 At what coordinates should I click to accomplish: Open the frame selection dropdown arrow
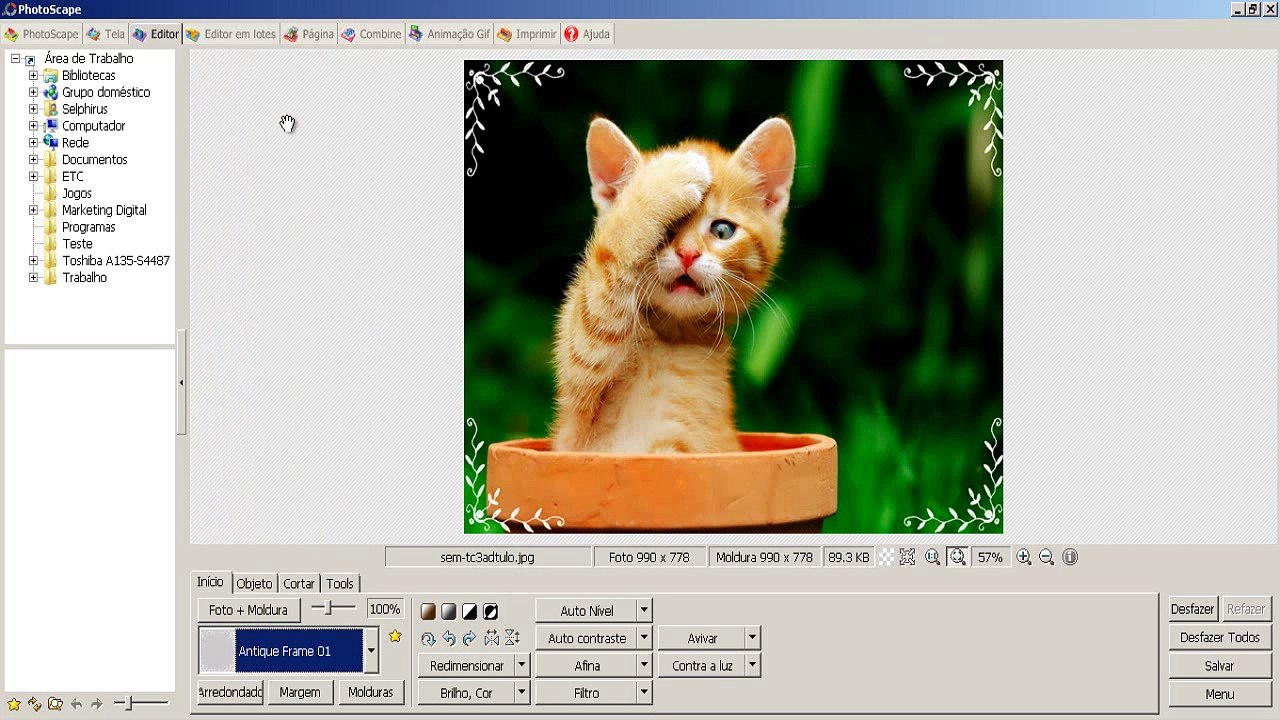371,651
